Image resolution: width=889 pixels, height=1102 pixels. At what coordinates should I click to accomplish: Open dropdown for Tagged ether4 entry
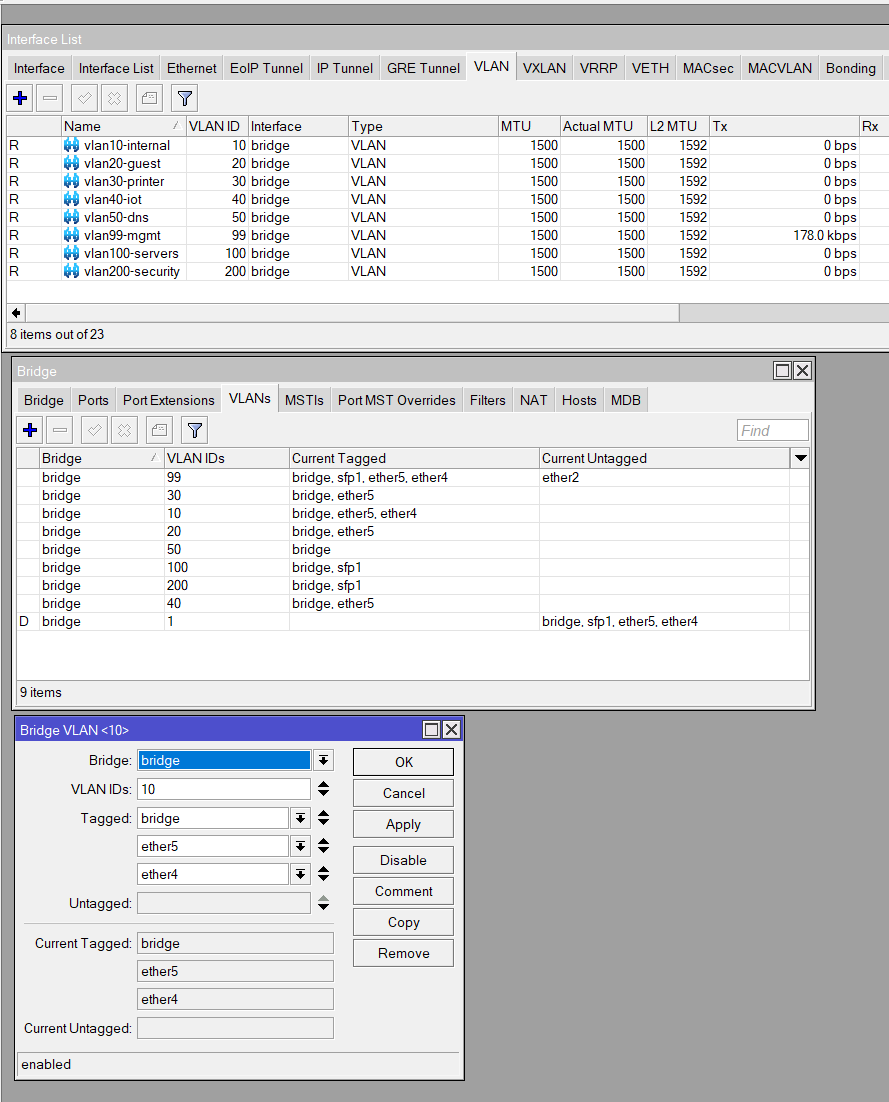[300, 874]
